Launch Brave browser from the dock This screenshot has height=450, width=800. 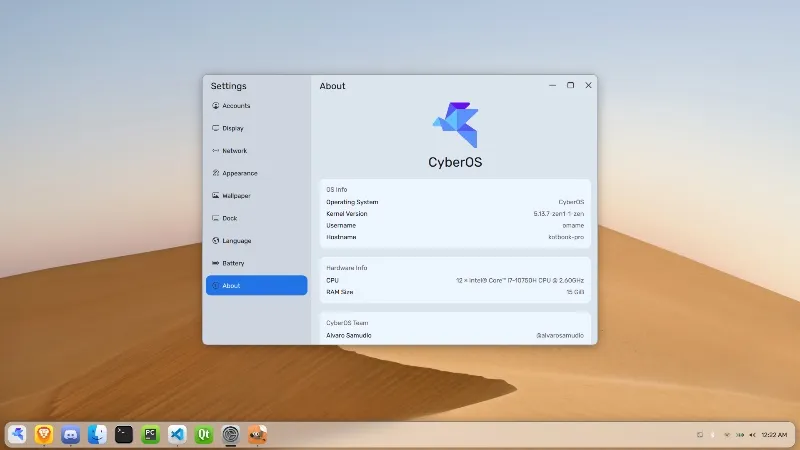44,434
